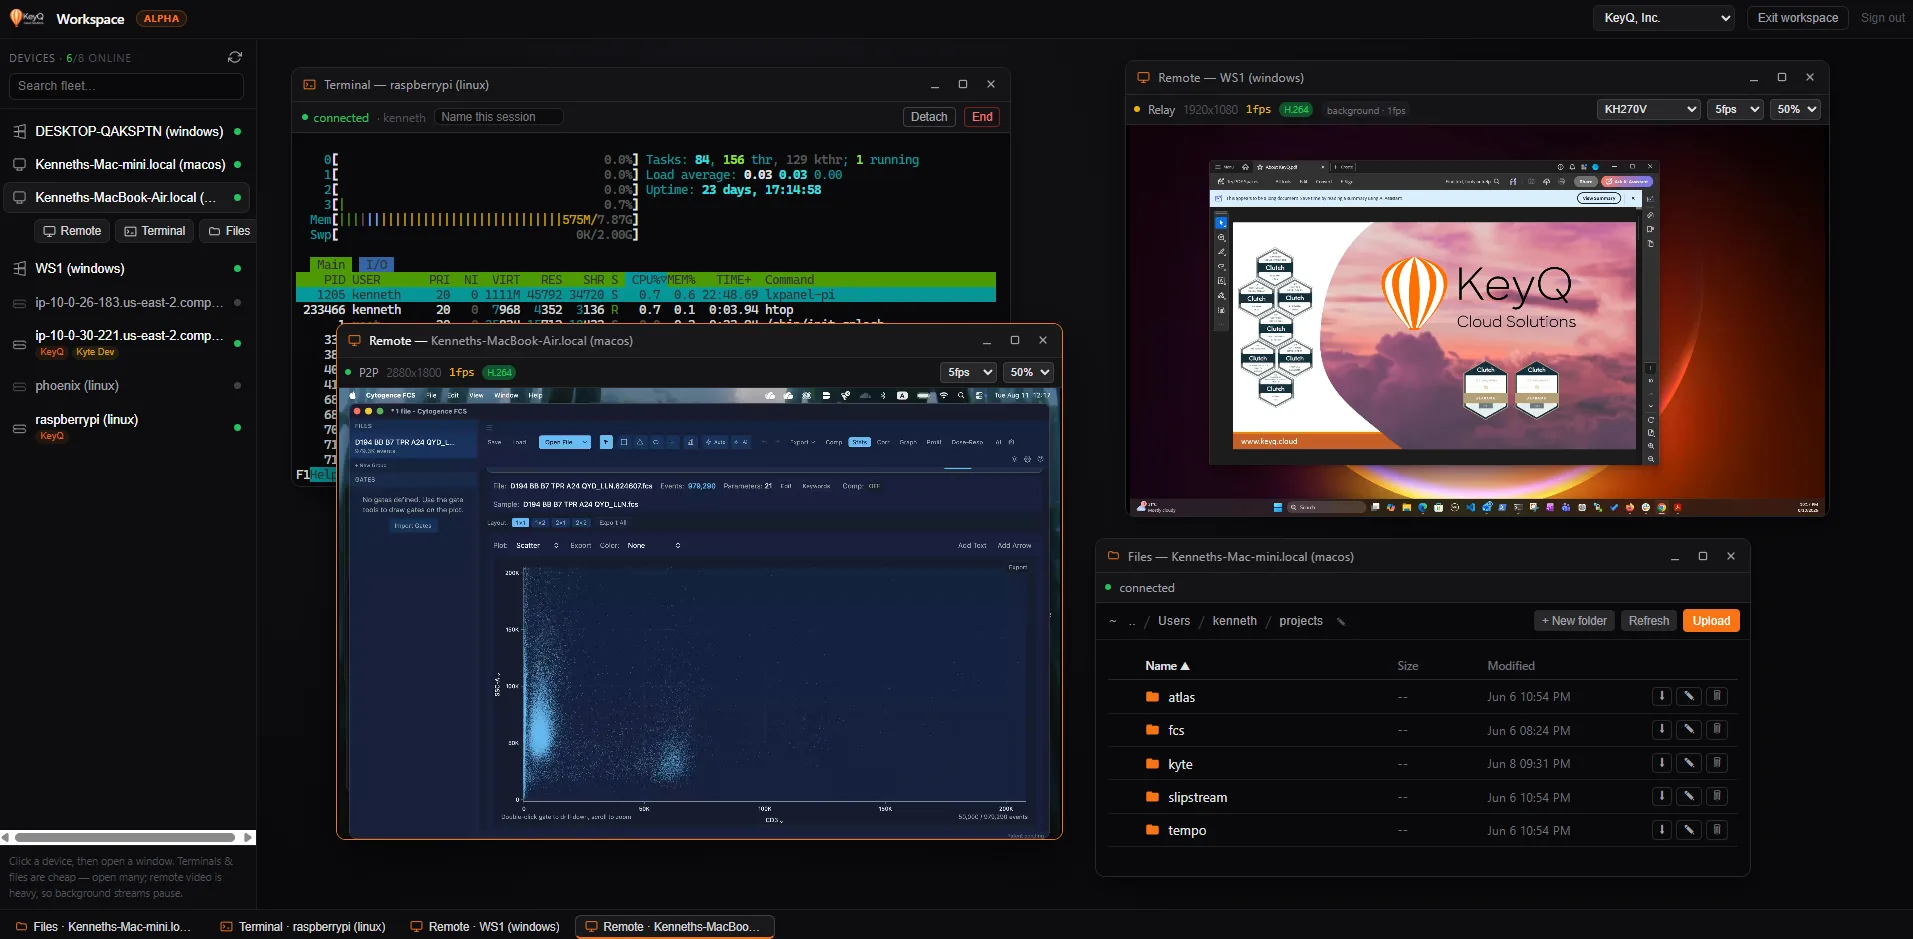This screenshot has height=939, width=1913.
Task: Switch to Remote WS1 taskbar tab
Action: (485, 927)
